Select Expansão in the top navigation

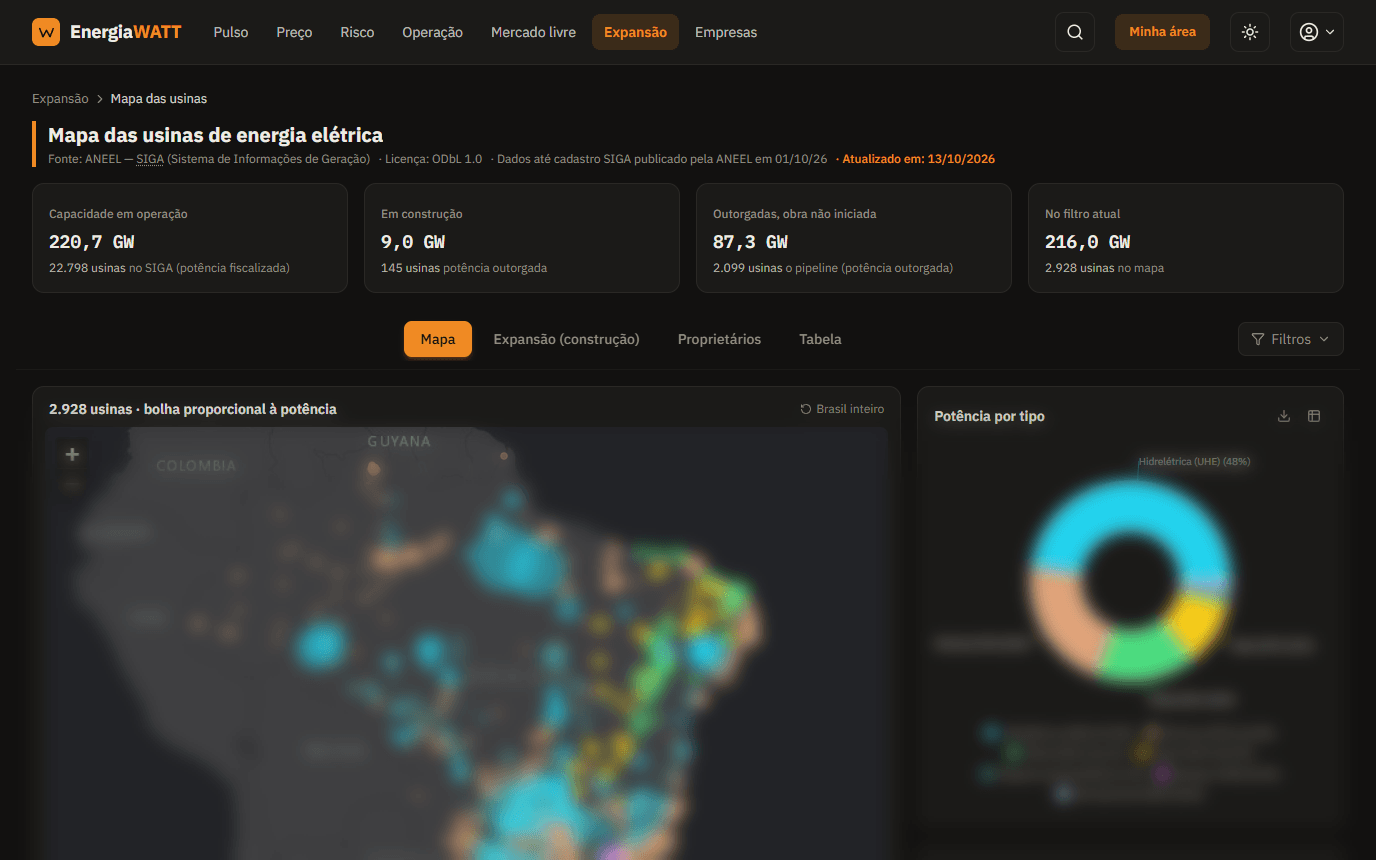635,32
